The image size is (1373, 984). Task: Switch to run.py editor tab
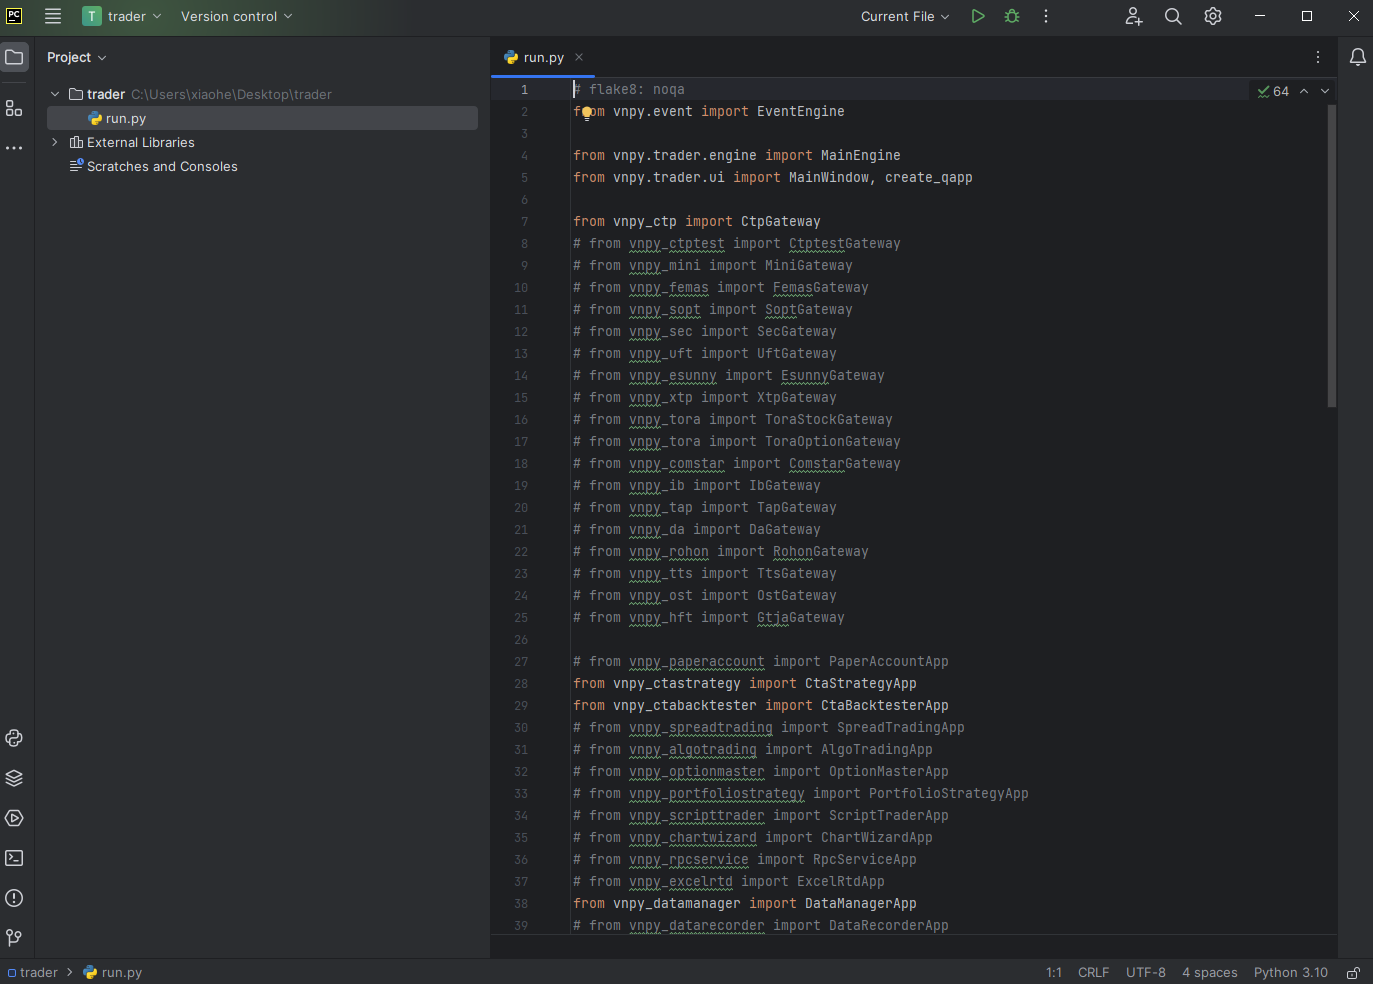[x=543, y=57]
